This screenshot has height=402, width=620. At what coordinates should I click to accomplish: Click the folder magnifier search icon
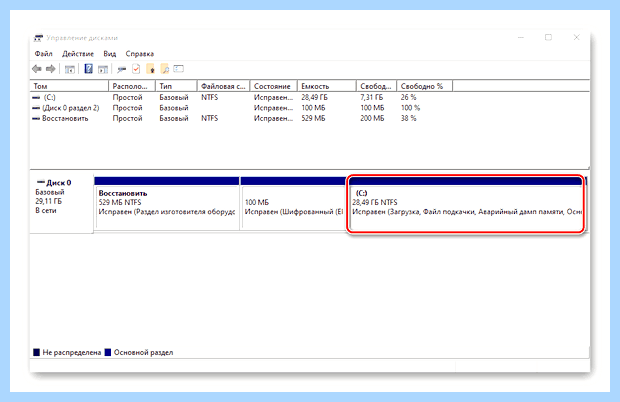click(165, 69)
